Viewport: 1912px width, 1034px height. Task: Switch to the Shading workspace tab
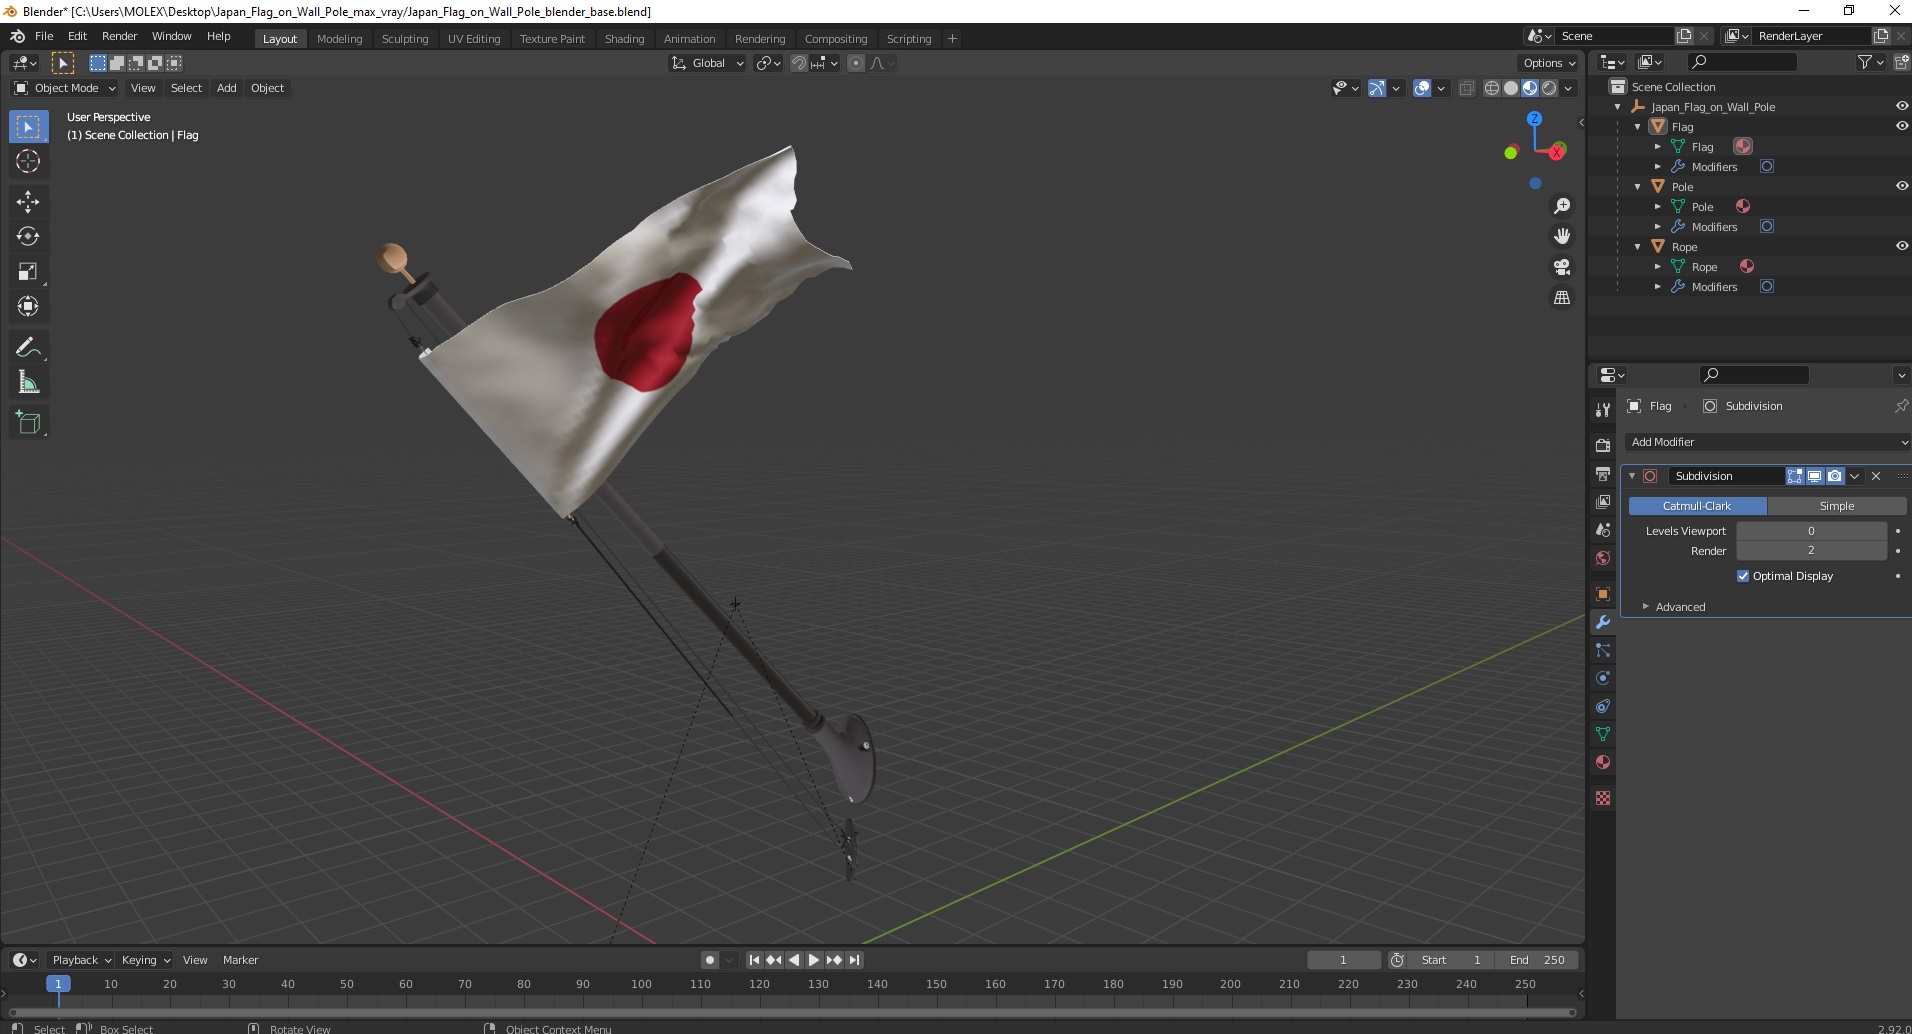pos(624,39)
